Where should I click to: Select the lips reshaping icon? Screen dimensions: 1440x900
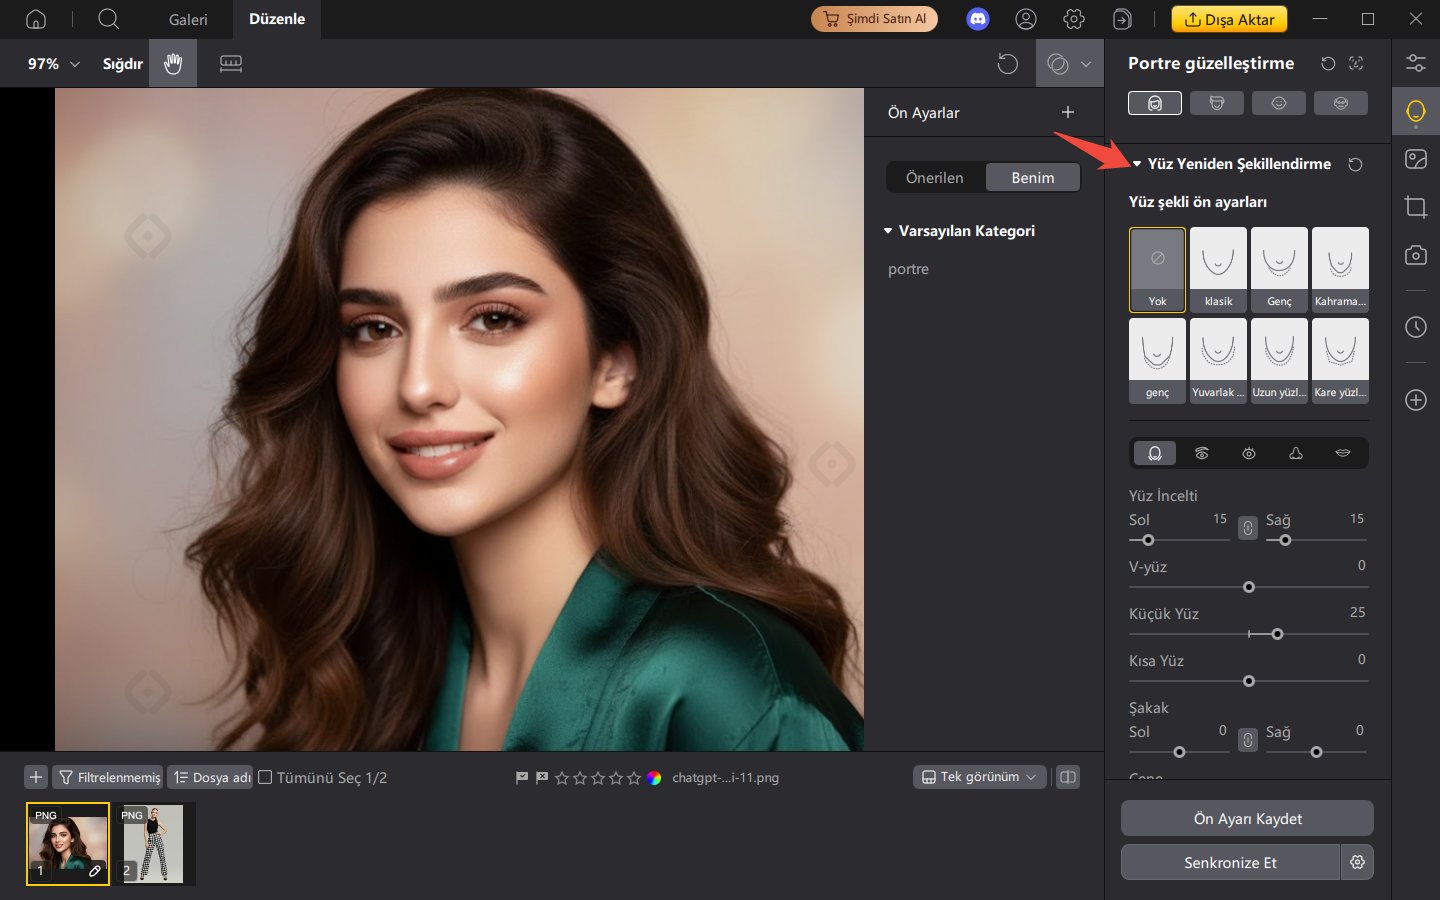(x=1341, y=452)
